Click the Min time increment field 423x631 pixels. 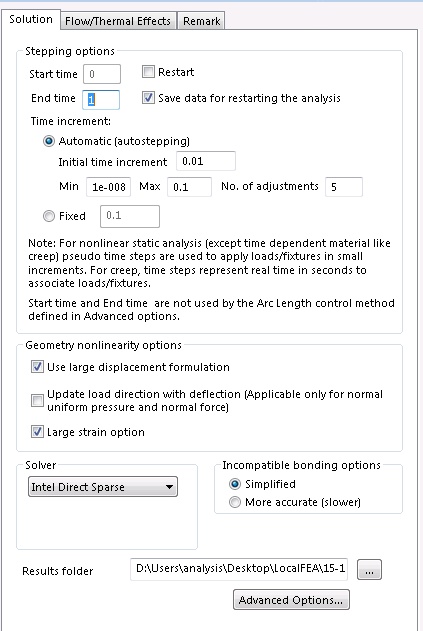[108, 187]
